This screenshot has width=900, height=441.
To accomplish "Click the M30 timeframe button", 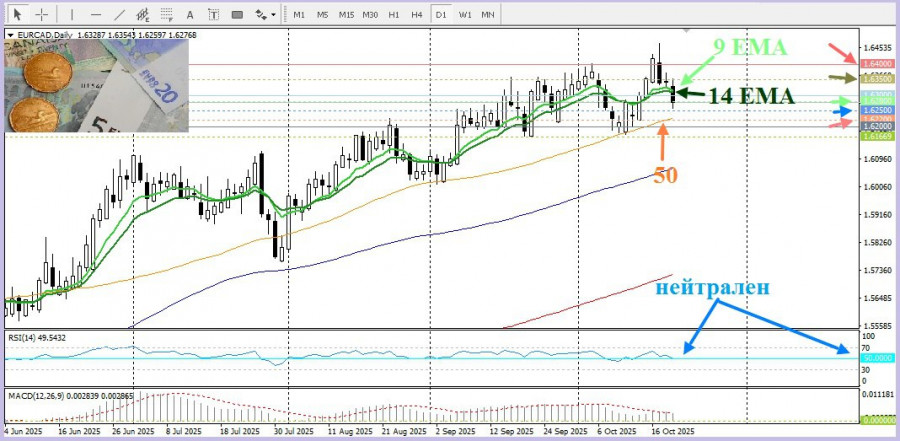I will pyautogui.click(x=370, y=15).
